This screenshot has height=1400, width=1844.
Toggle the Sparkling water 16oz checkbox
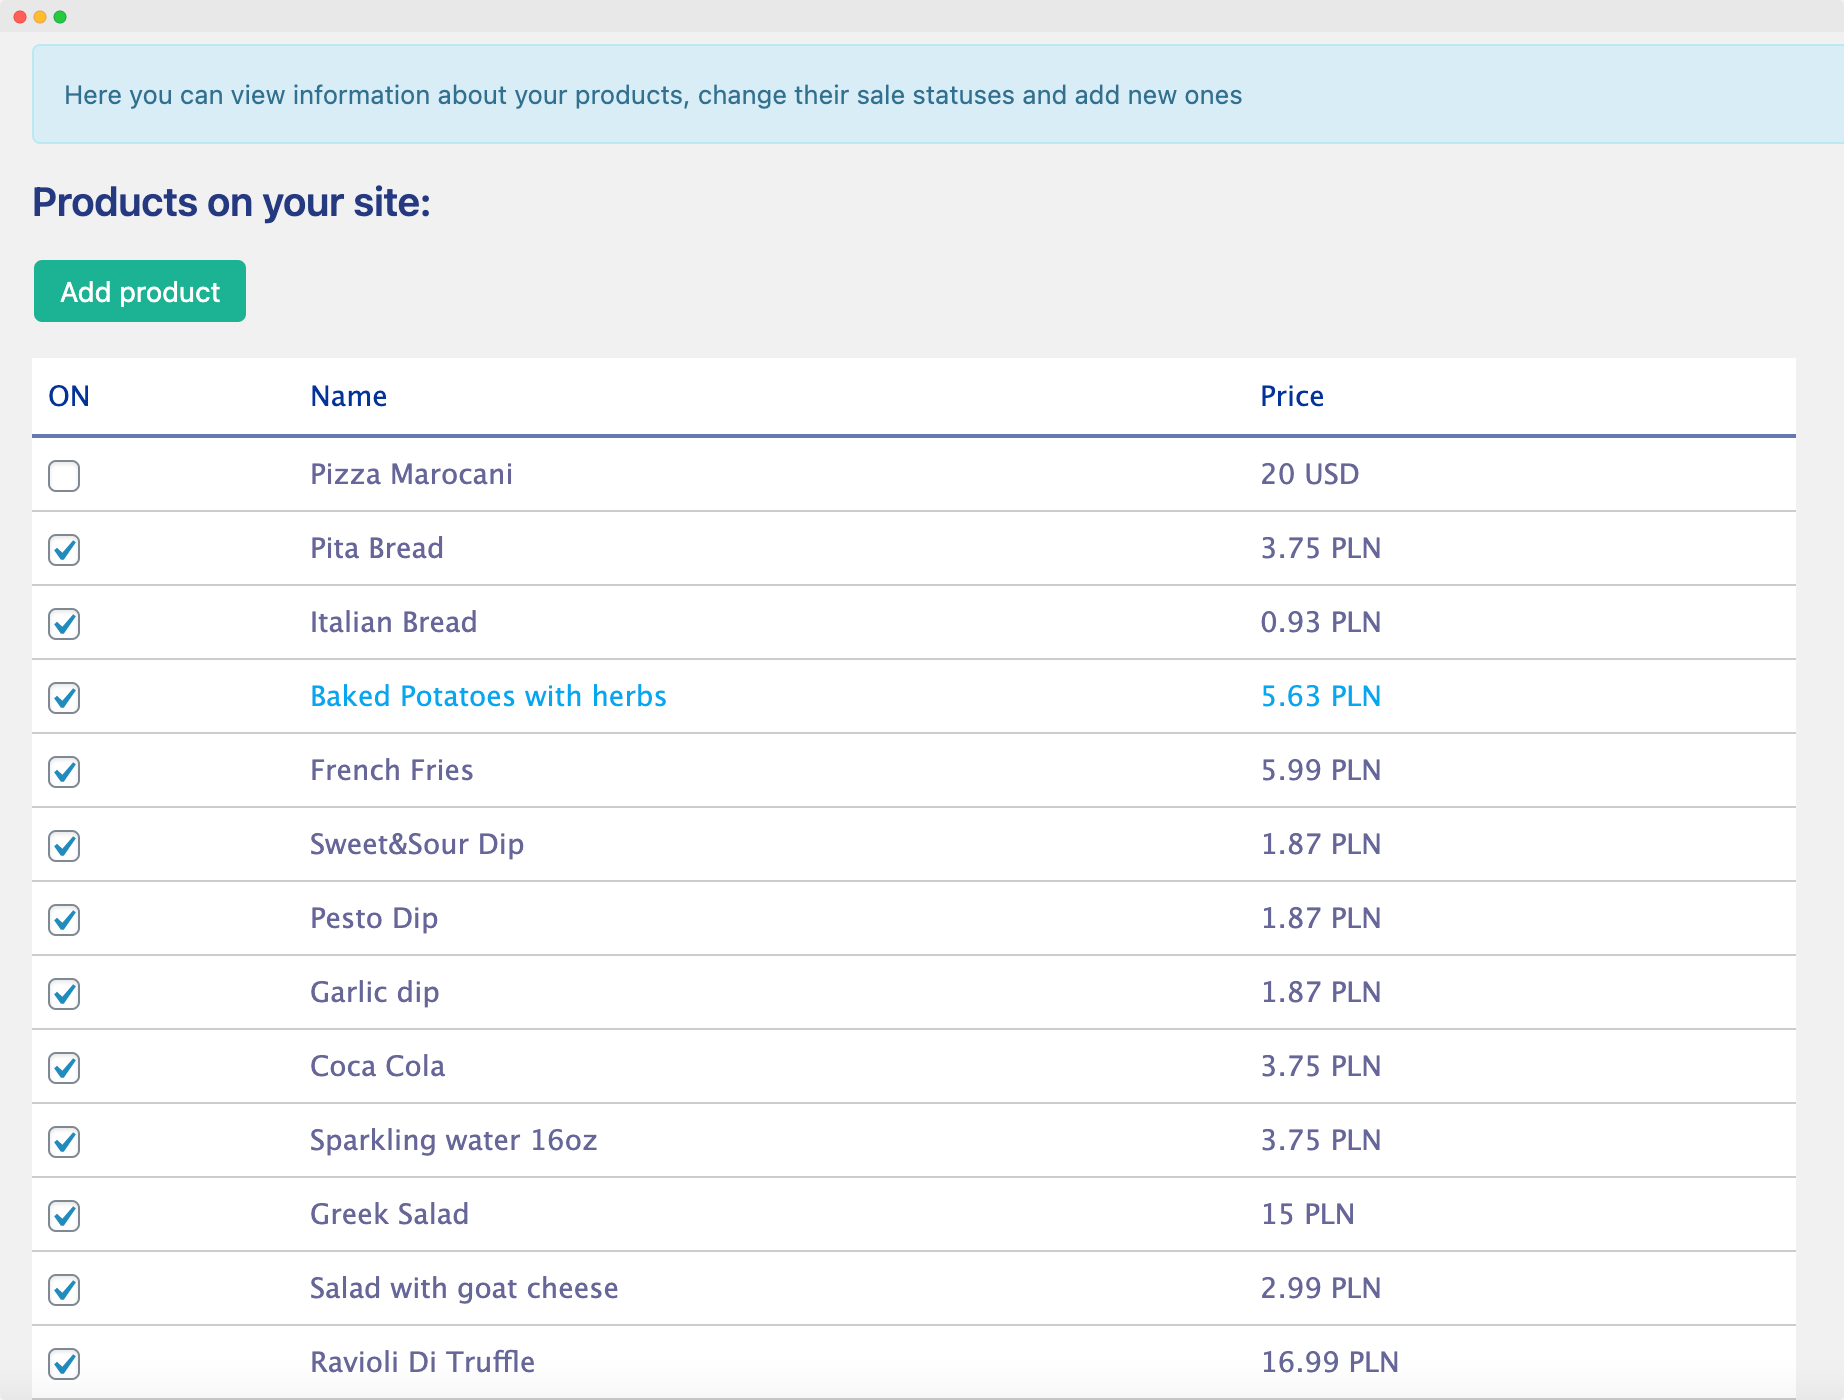pyautogui.click(x=64, y=1142)
